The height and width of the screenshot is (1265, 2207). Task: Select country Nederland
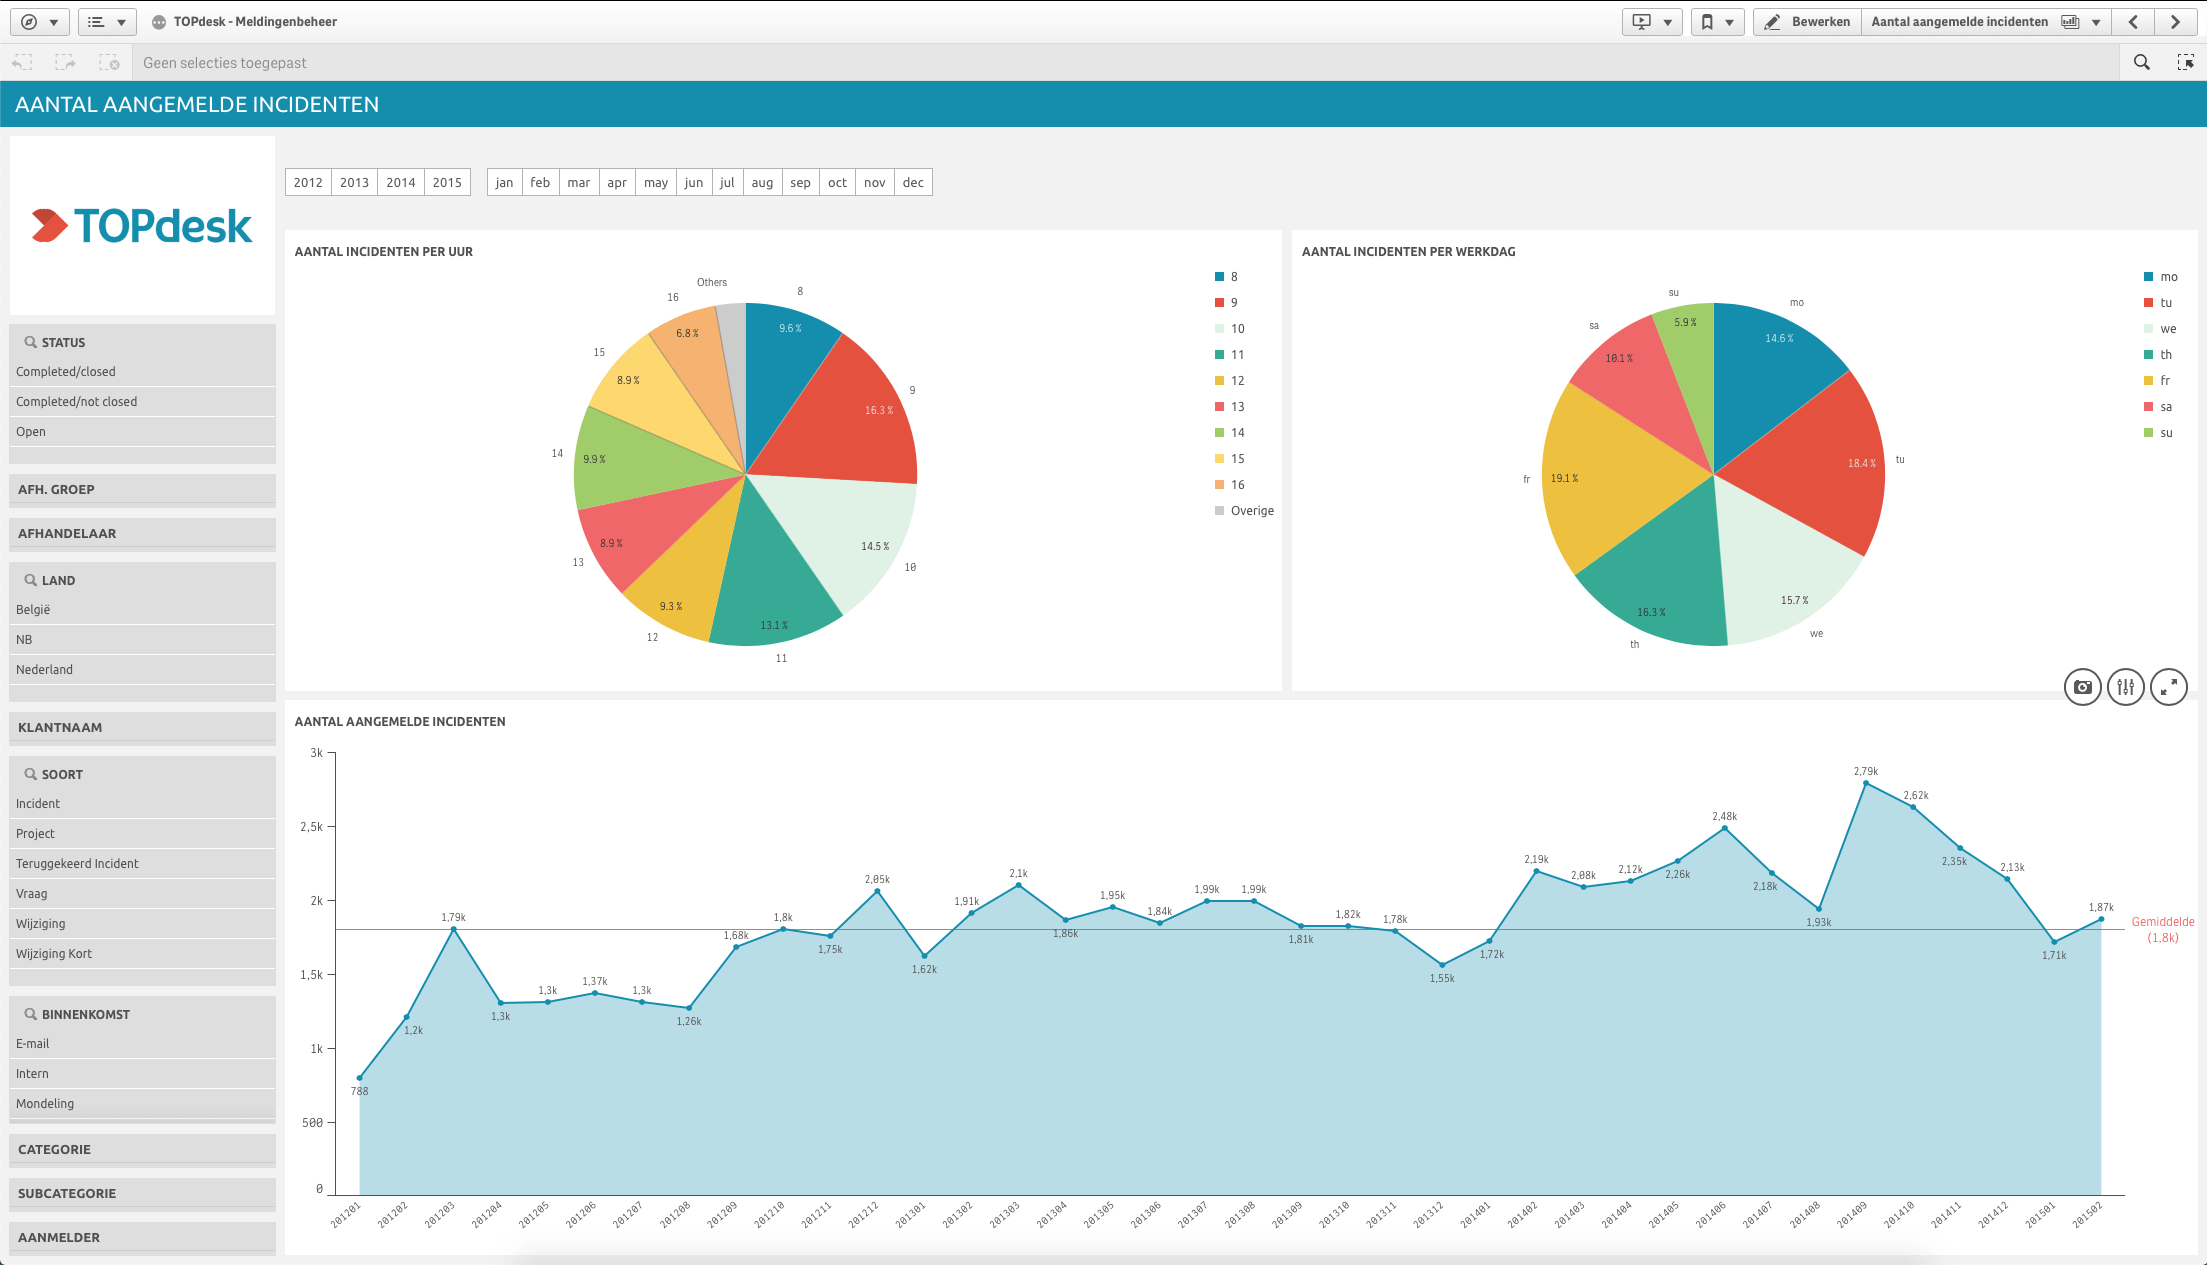pos(142,669)
